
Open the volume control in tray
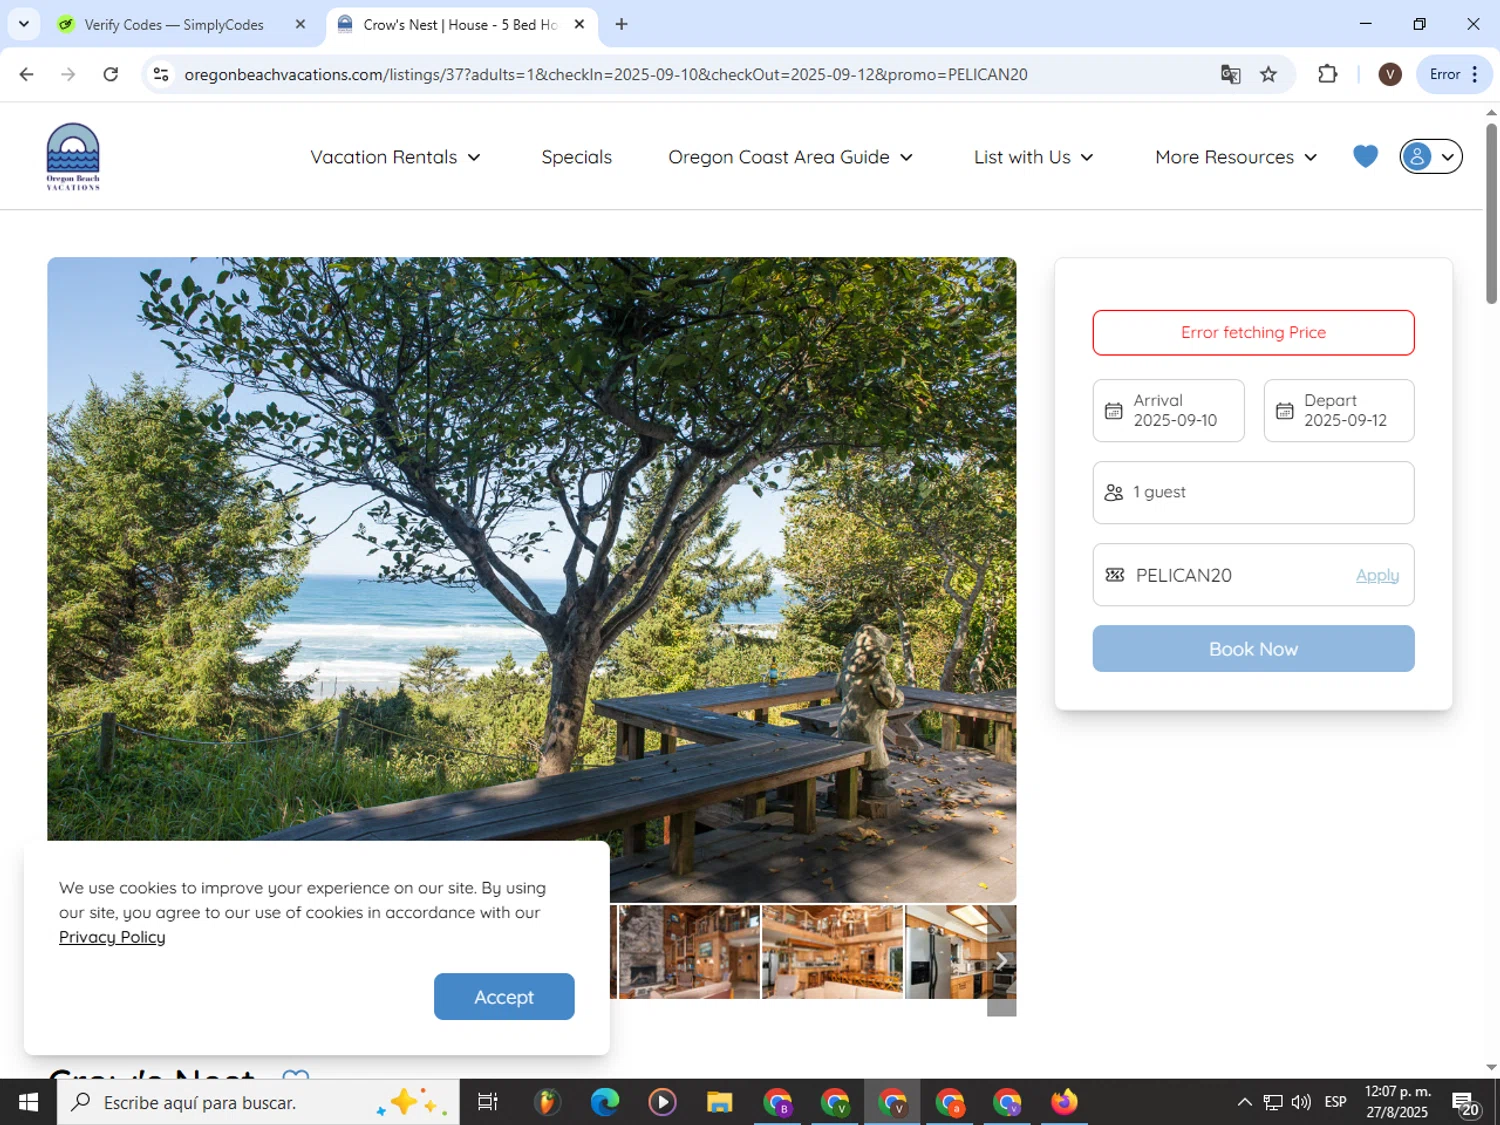coord(1301,1102)
